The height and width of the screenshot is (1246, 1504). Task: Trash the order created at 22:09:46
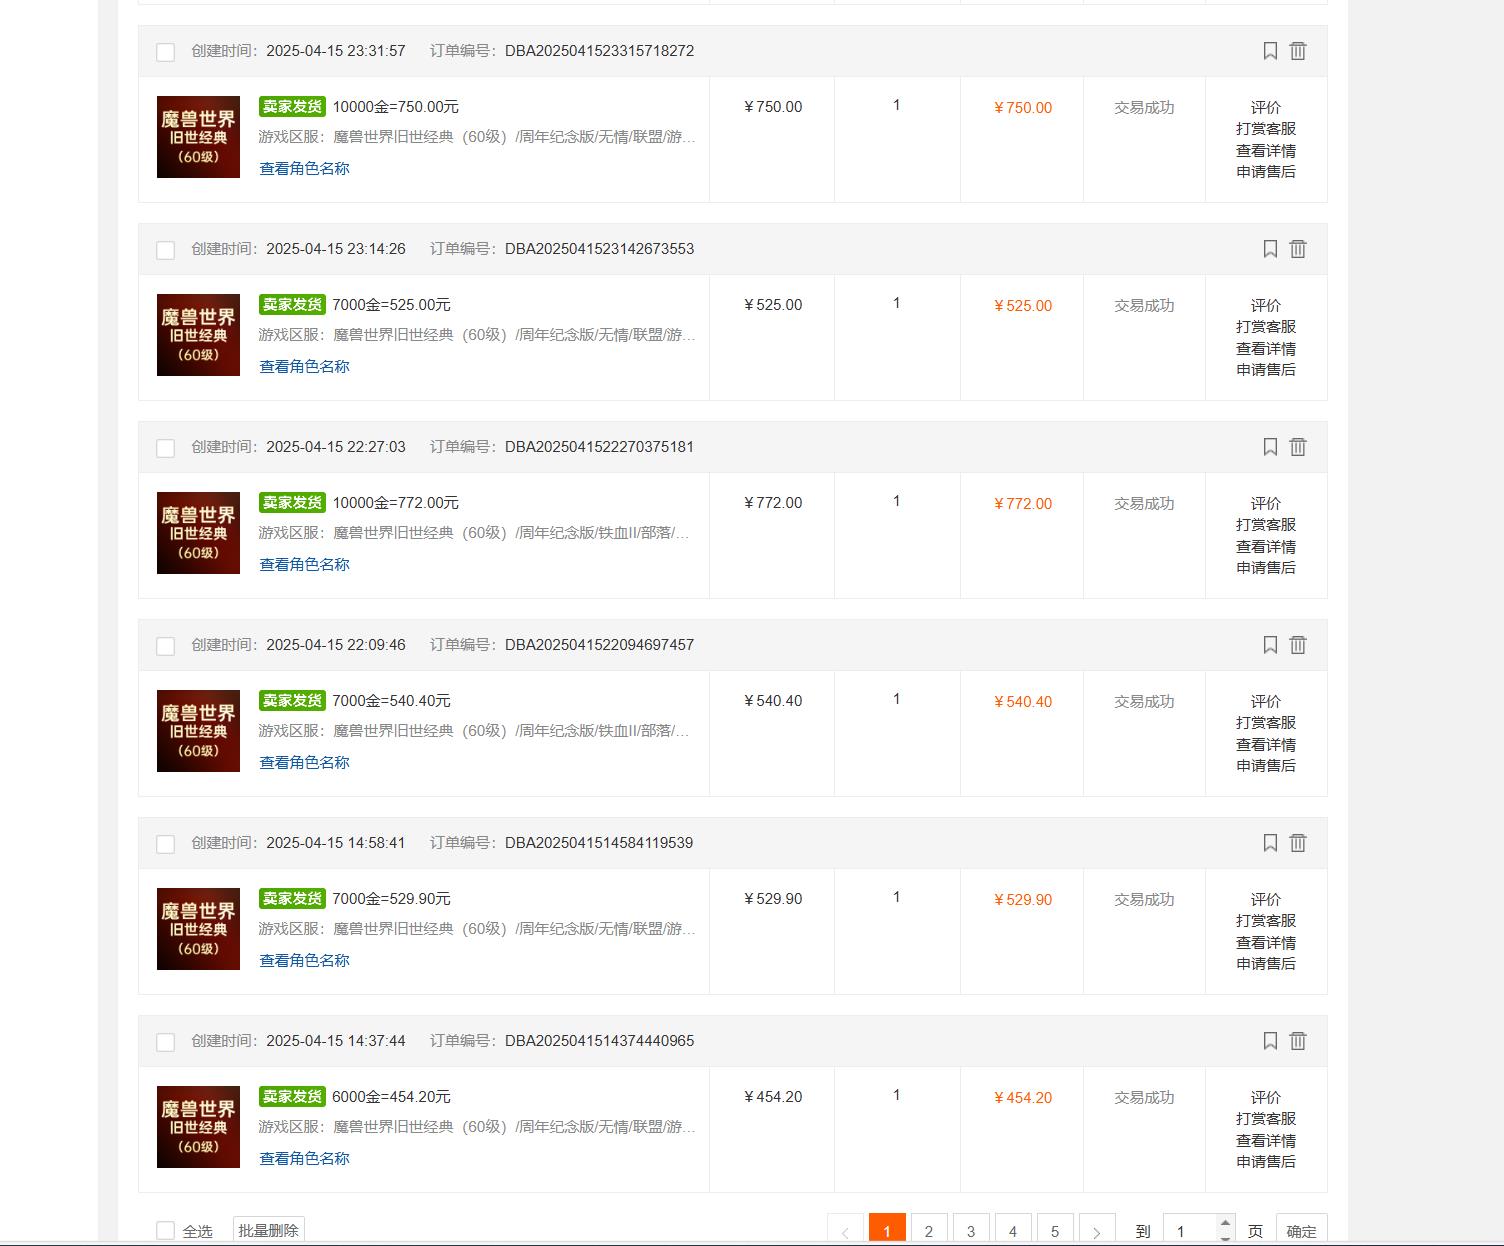1298,645
